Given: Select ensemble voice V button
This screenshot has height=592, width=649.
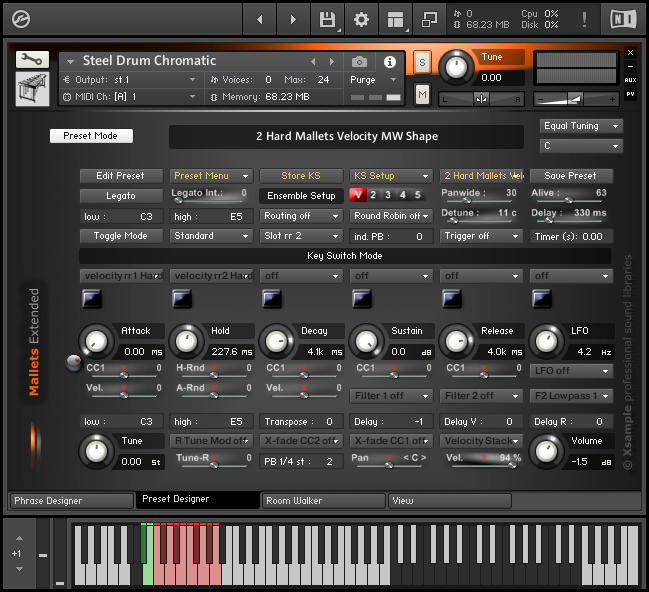Looking at the screenshot, I should (358, 195).
